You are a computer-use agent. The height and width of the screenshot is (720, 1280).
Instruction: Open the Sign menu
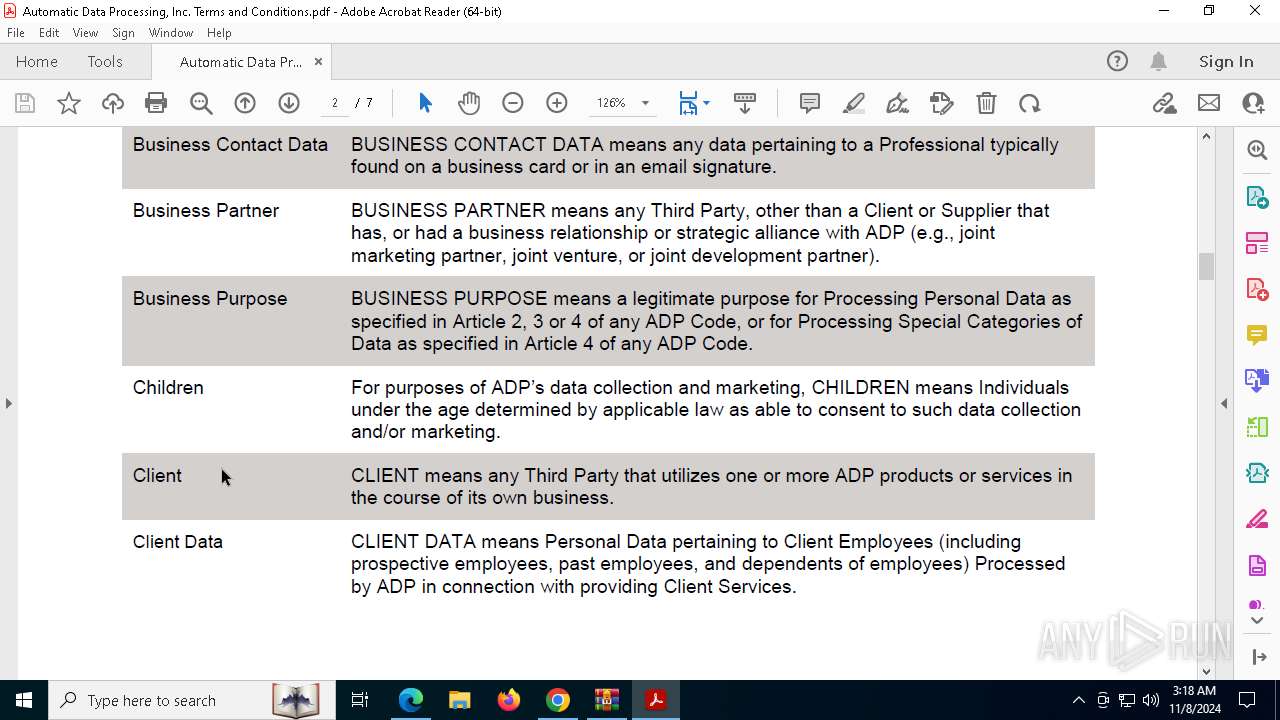pos(124,32)
